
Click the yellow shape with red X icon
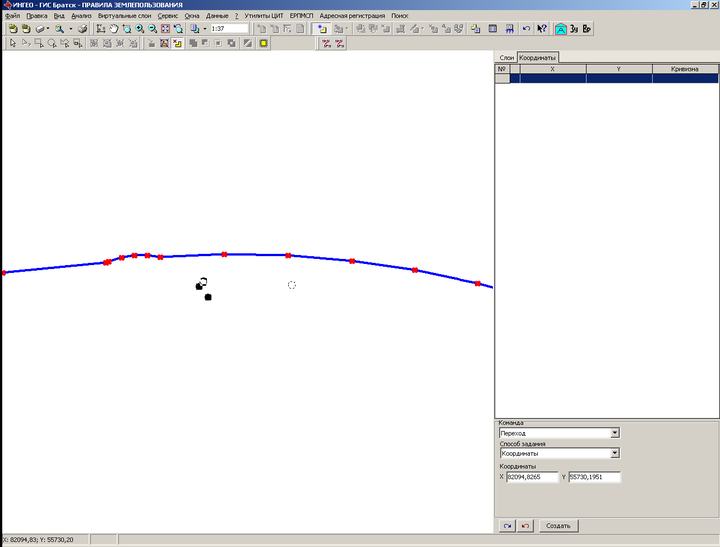pos(177,43)
